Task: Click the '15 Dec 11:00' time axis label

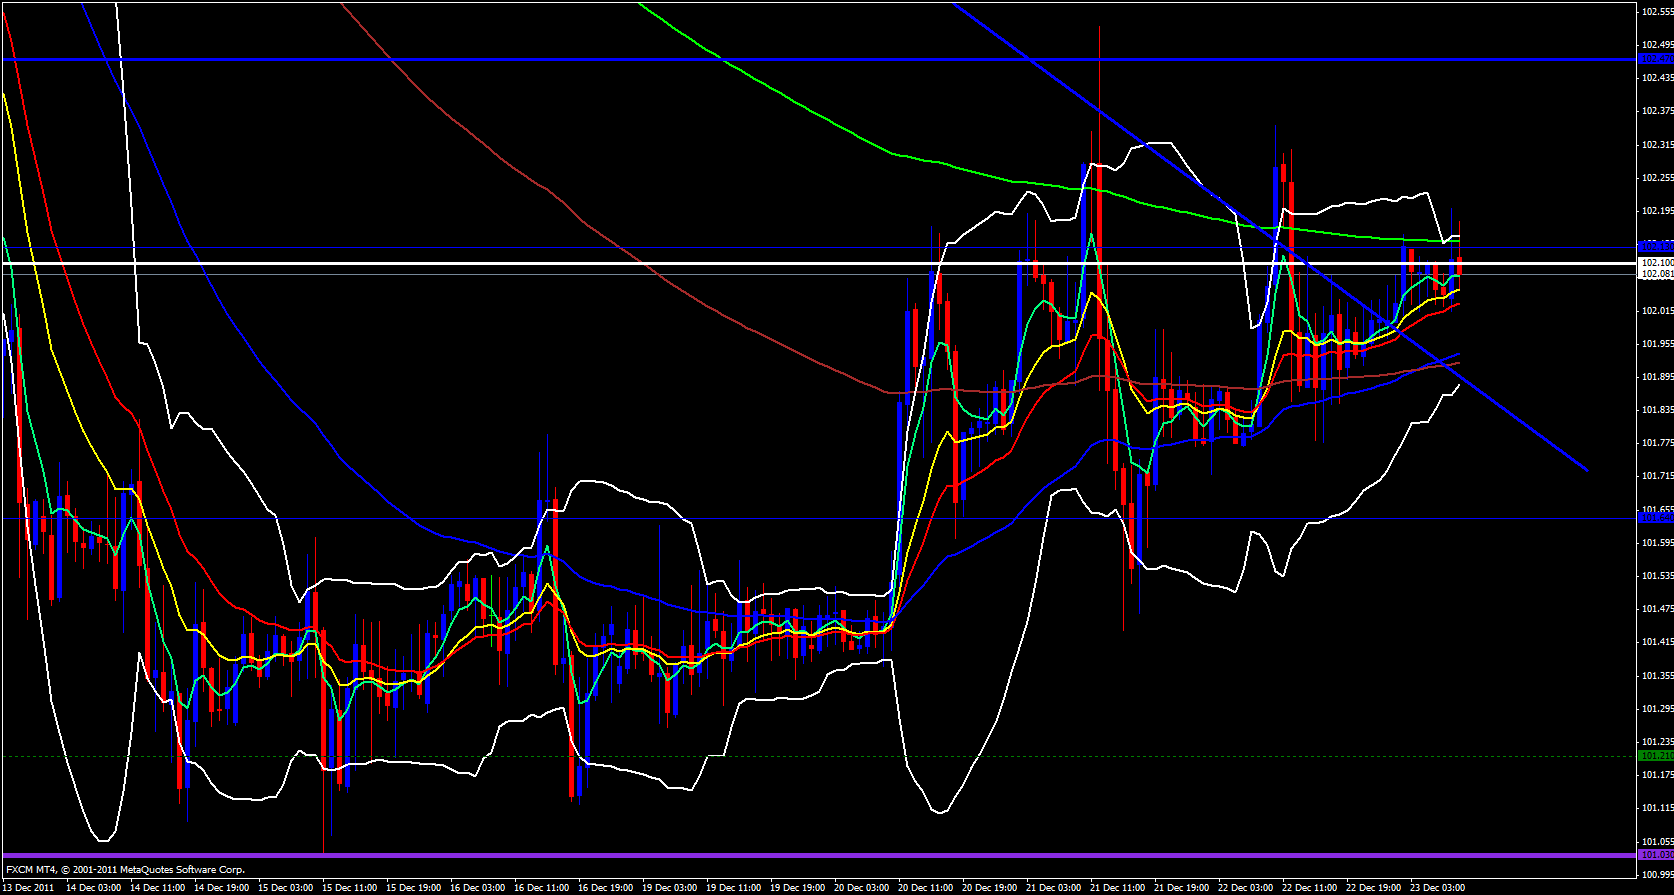Action: point(350,888)
